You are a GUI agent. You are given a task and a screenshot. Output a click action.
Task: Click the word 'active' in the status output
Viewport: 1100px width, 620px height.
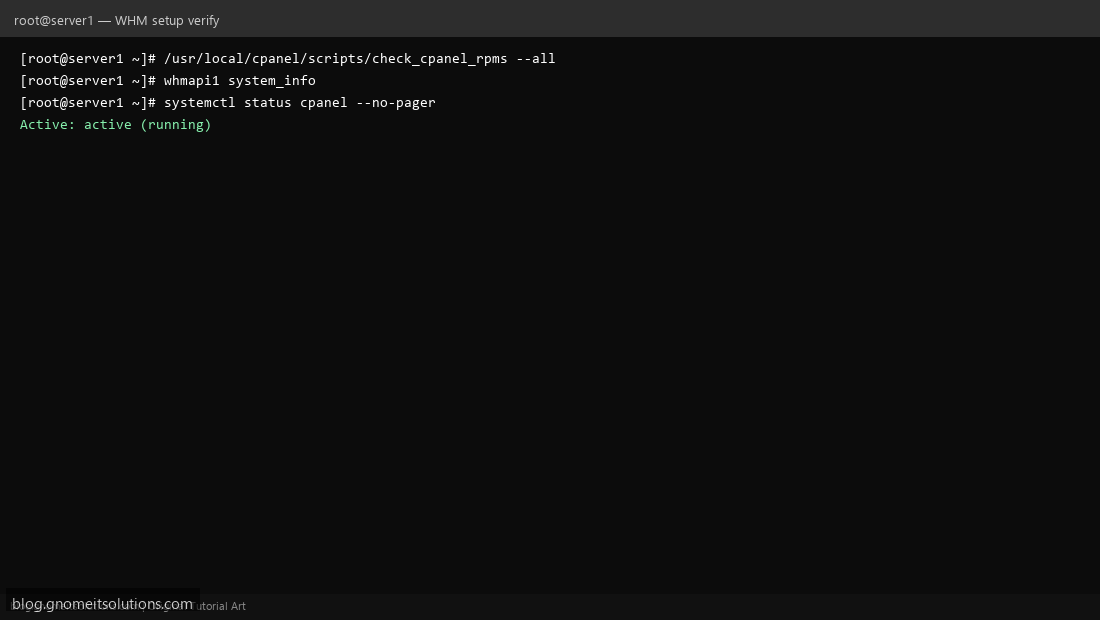coord(107,125)
